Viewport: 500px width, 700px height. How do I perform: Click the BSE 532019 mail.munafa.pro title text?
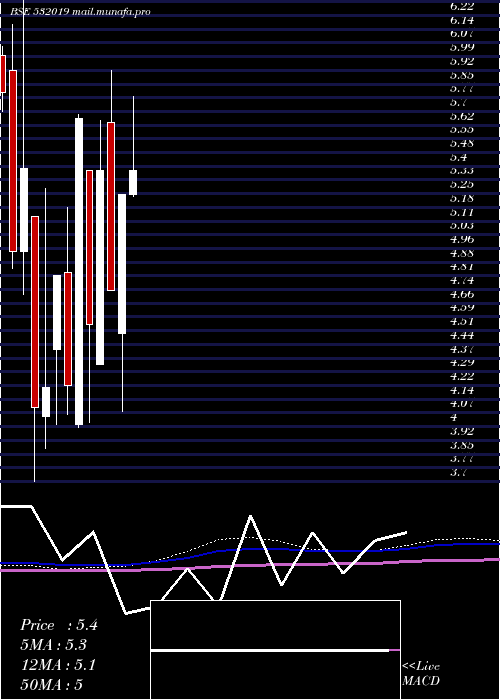[x=80, y=12]
